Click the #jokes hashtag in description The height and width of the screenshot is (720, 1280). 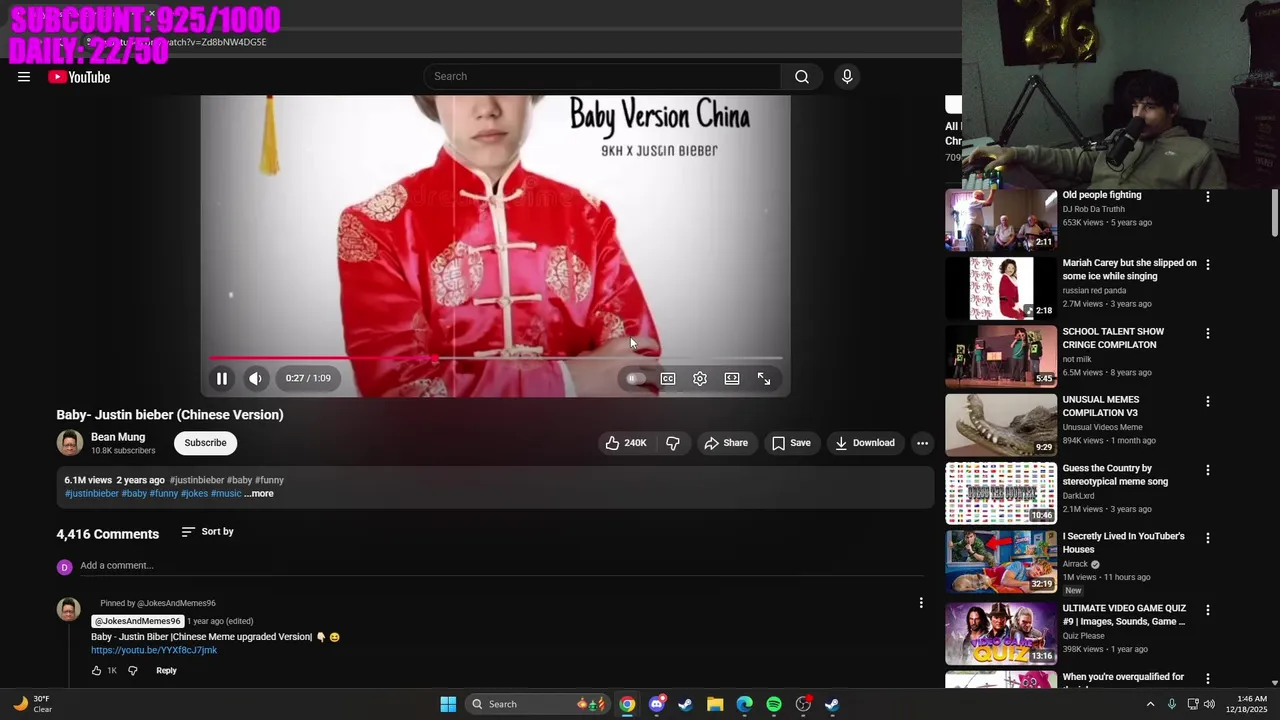click(x=194, y=494)
